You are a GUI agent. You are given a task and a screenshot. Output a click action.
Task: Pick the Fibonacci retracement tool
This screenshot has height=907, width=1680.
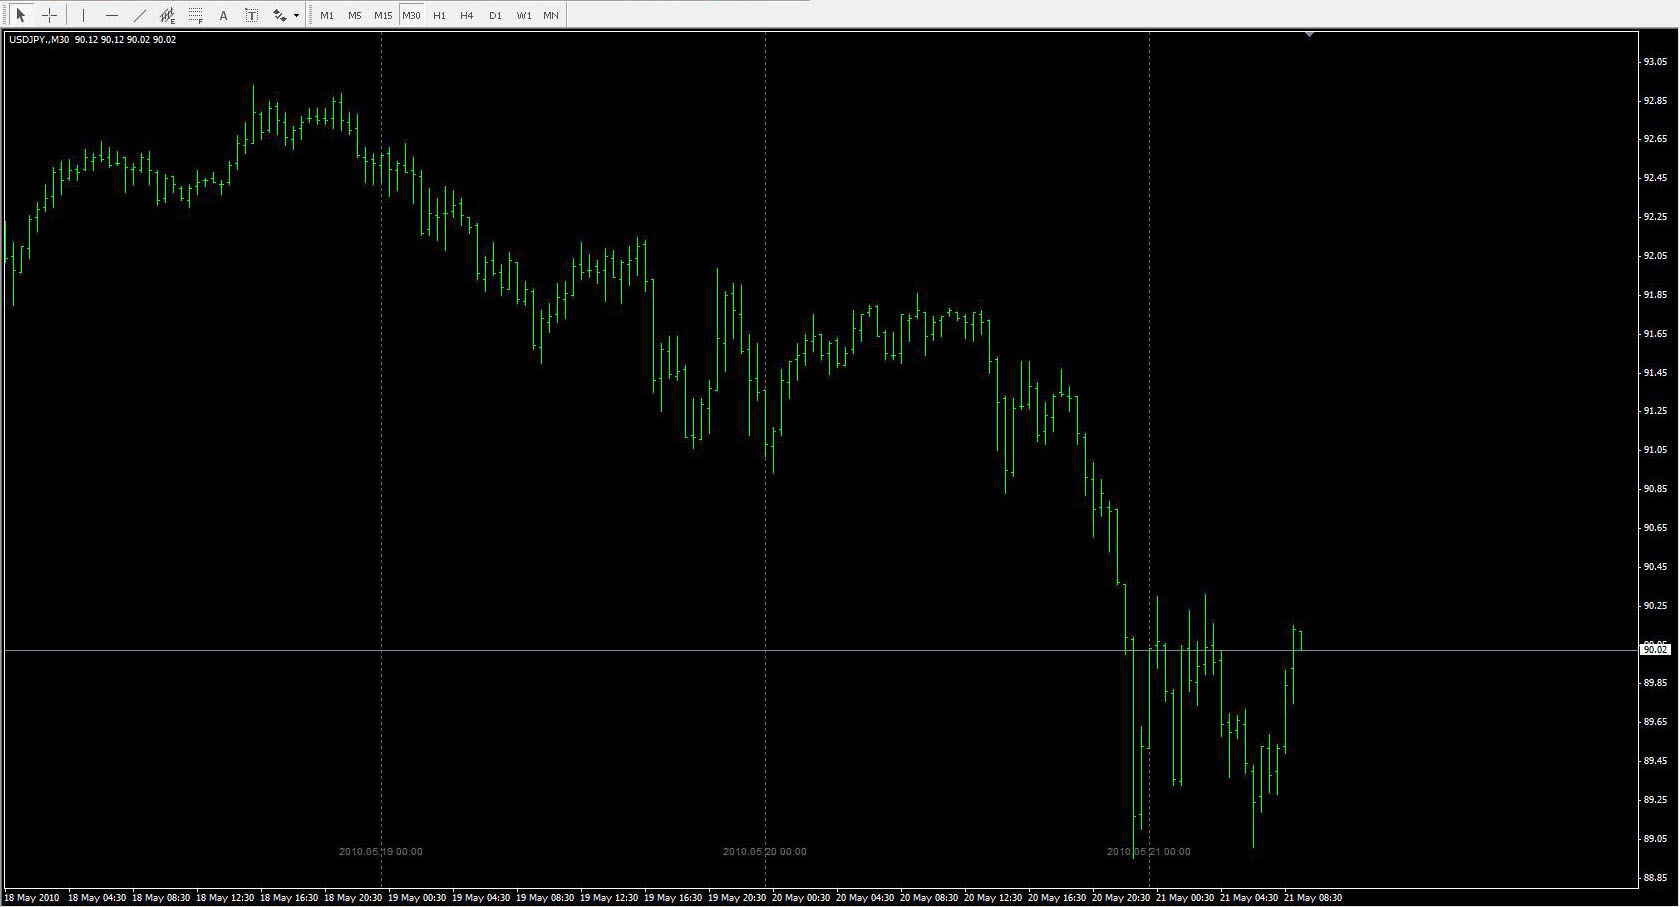coord(196,15)
